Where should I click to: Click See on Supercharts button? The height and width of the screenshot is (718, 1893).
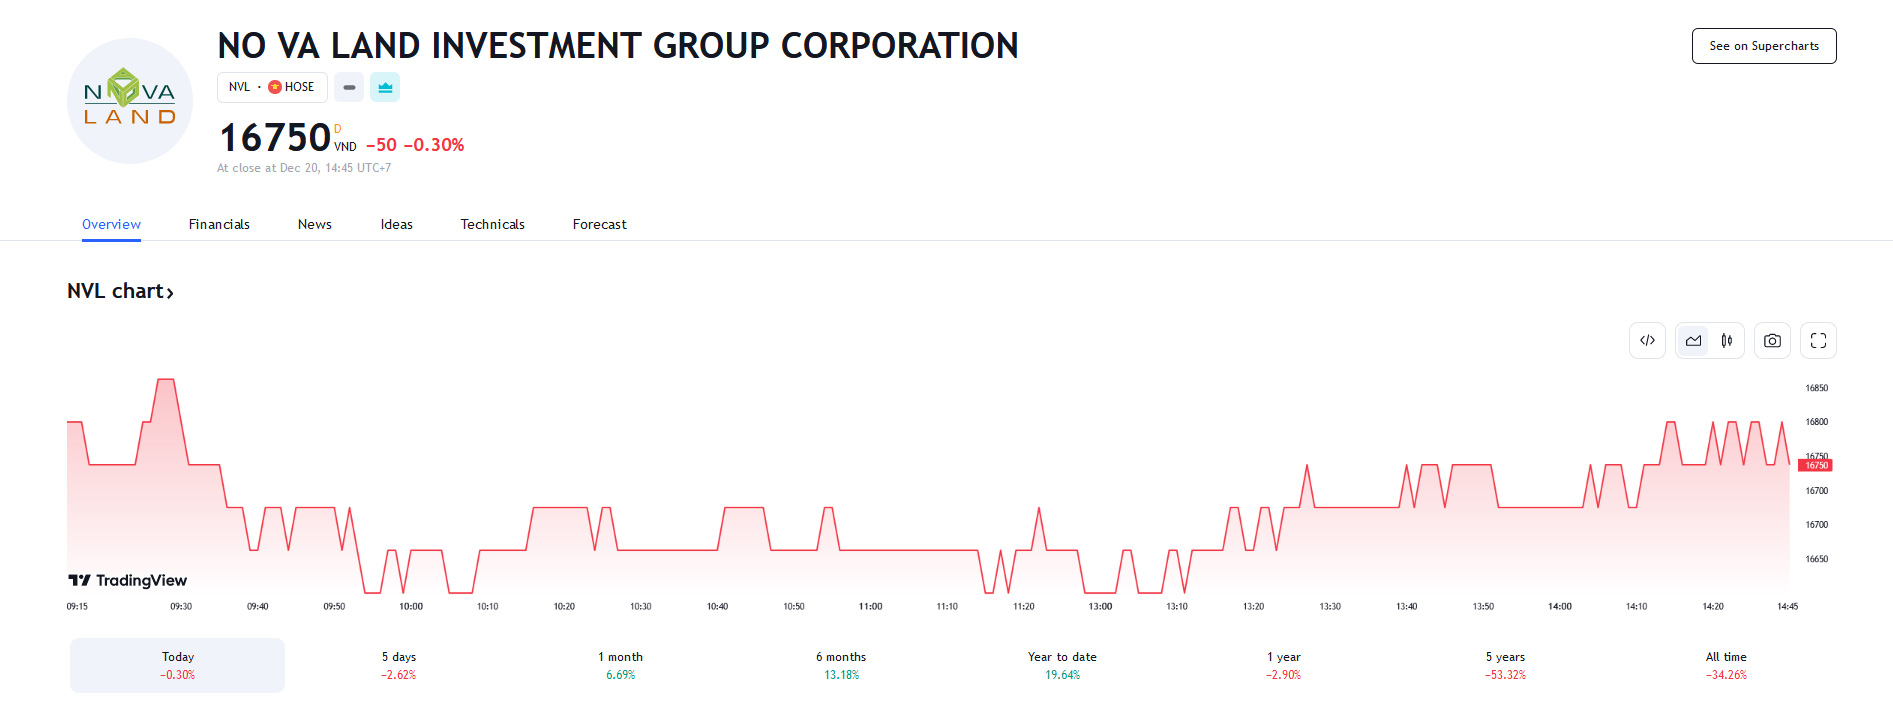(1764, 46)
